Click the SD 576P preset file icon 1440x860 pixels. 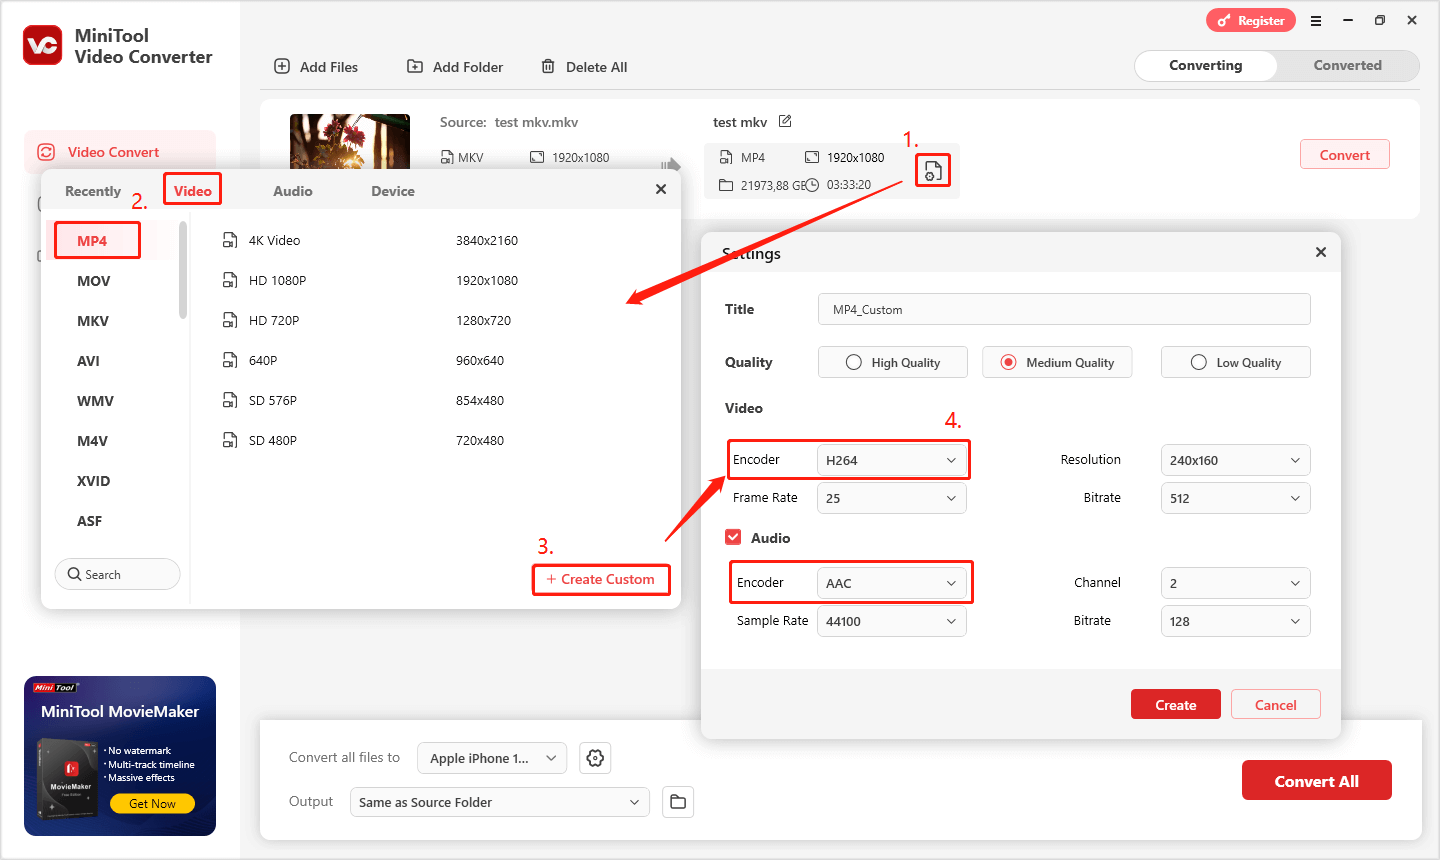click(230, 400)
